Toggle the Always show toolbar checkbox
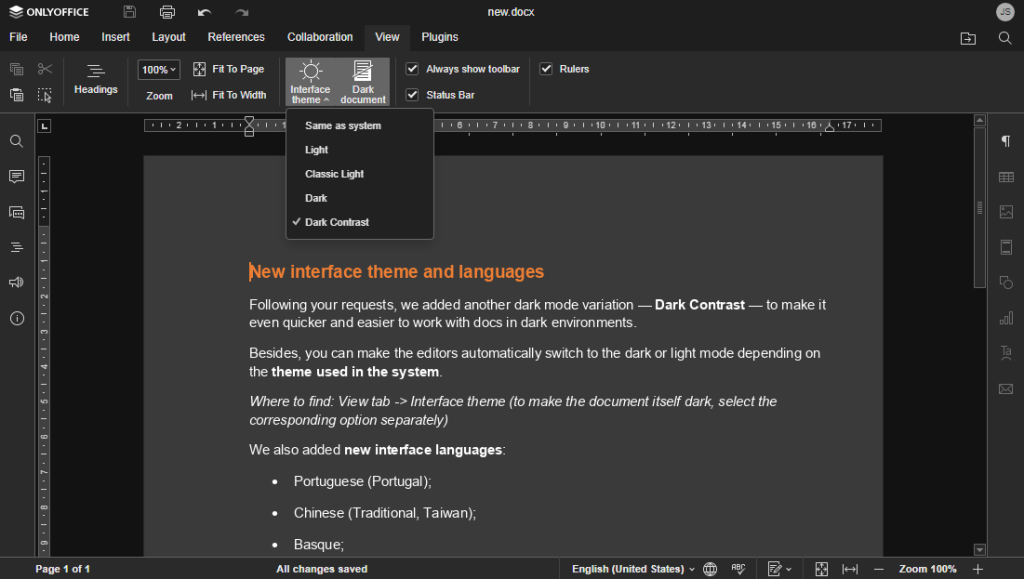Image resolution: width=1024 pixels, height=579 pixels. click(x=412, y=68)
